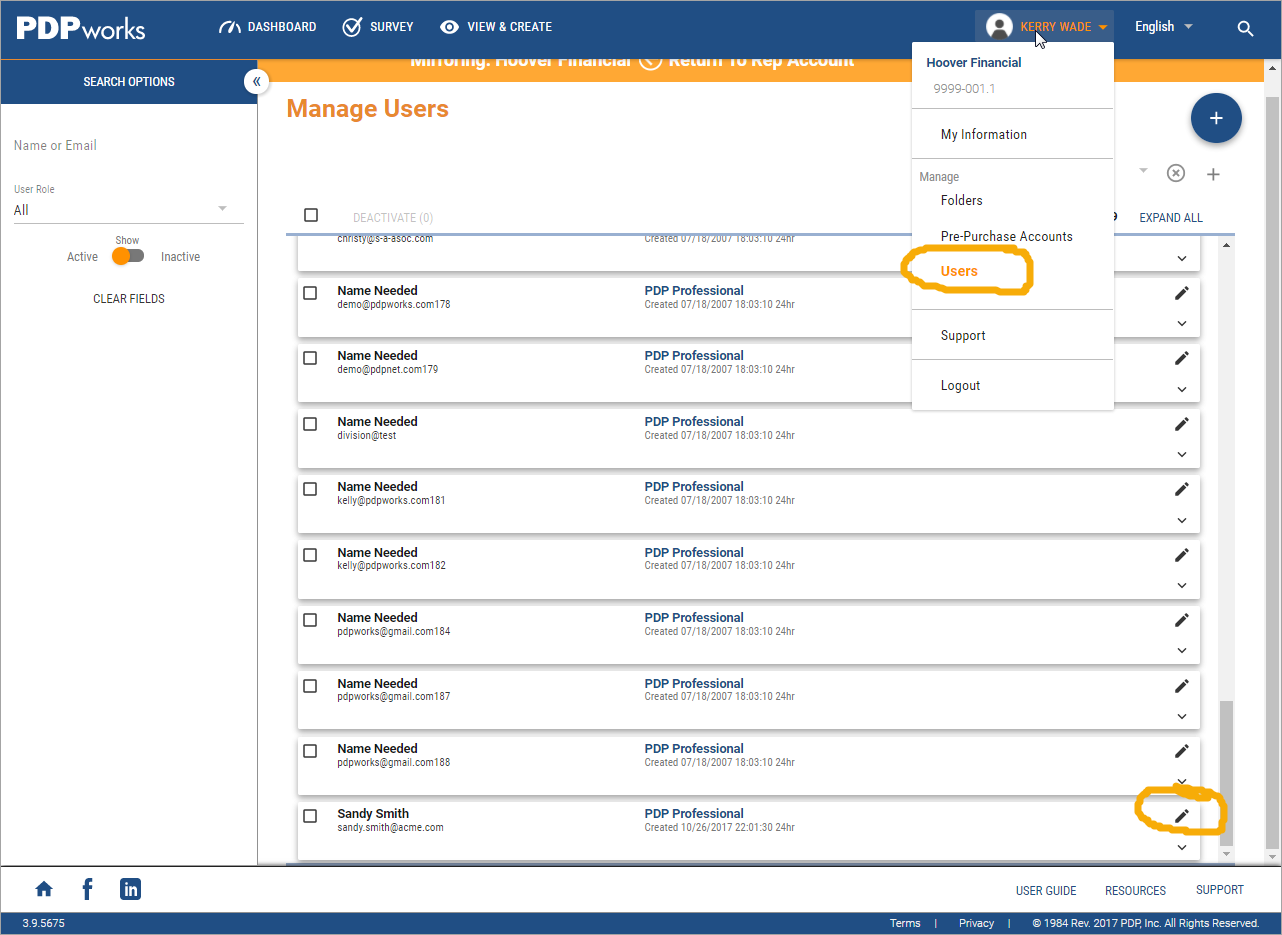Edit user pdpworks@gmail.com187 with pencil icon
The image size is (1282, 935).
tap(1182, 685)
